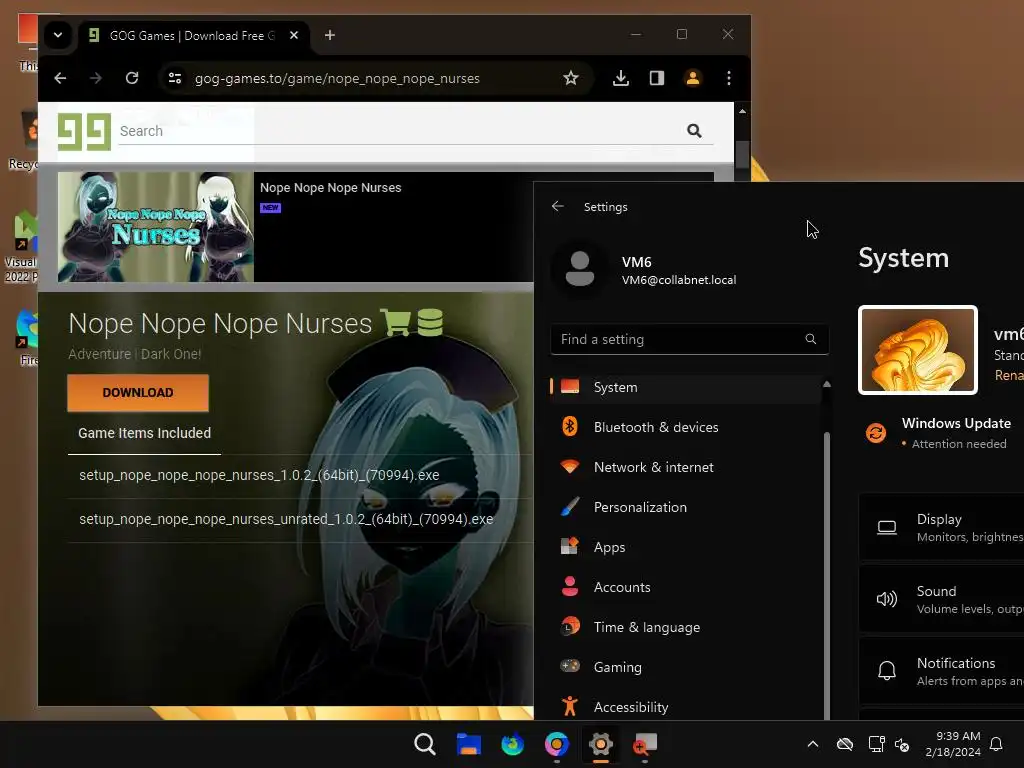Select System in Settings sidebar

click(x=686, y=387)
